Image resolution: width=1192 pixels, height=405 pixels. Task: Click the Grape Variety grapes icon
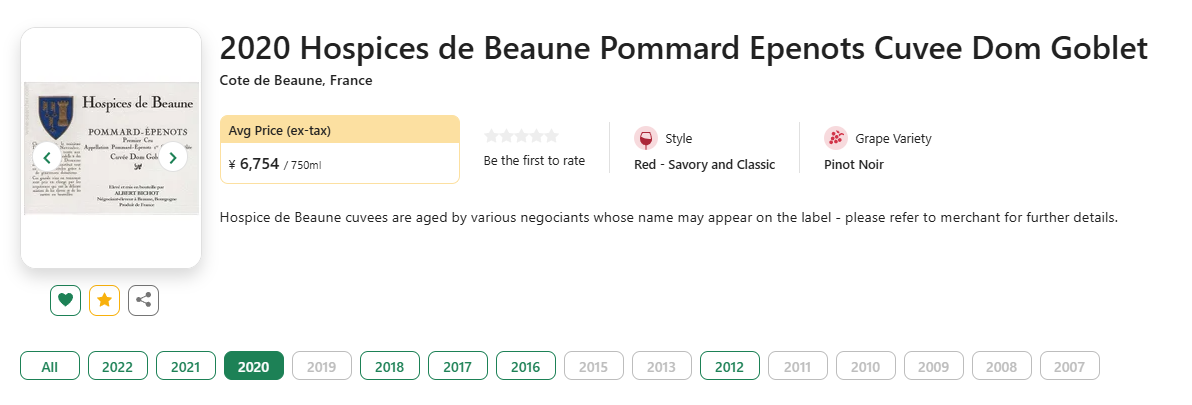[835, 138]
